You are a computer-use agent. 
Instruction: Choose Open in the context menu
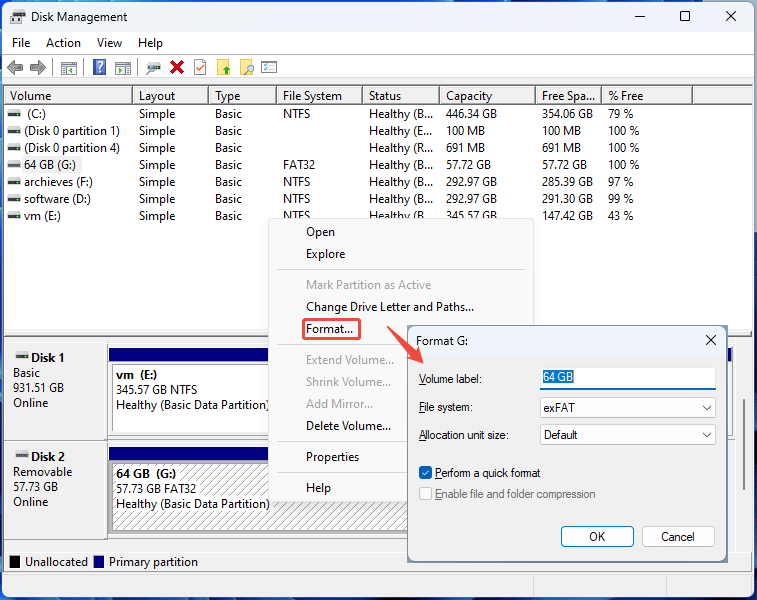click(320, 232)
